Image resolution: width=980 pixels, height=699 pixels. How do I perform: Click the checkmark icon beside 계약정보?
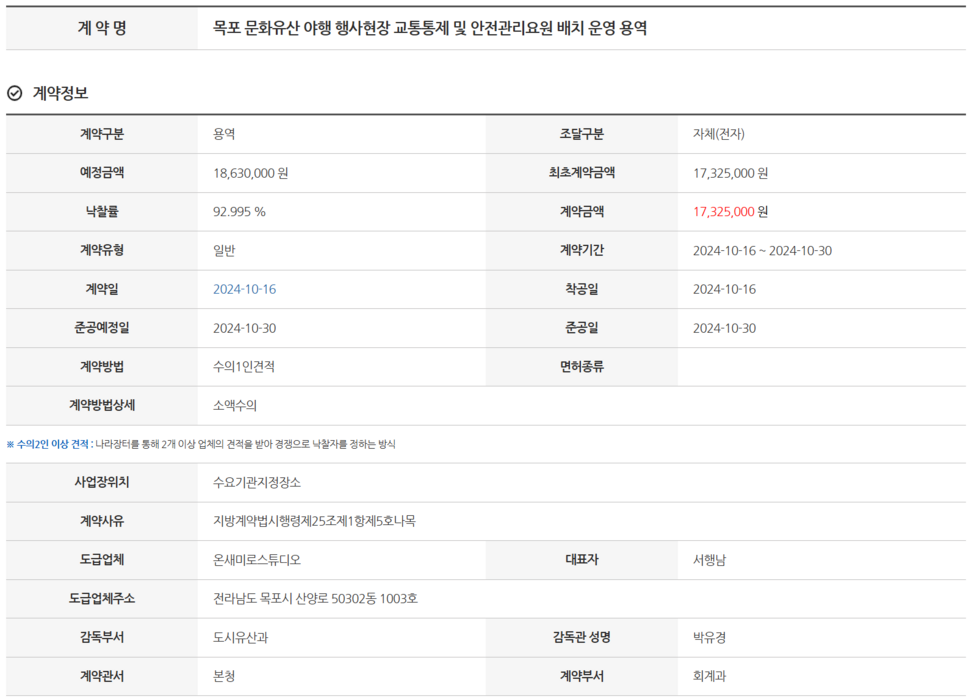click(x=14, y=93)
